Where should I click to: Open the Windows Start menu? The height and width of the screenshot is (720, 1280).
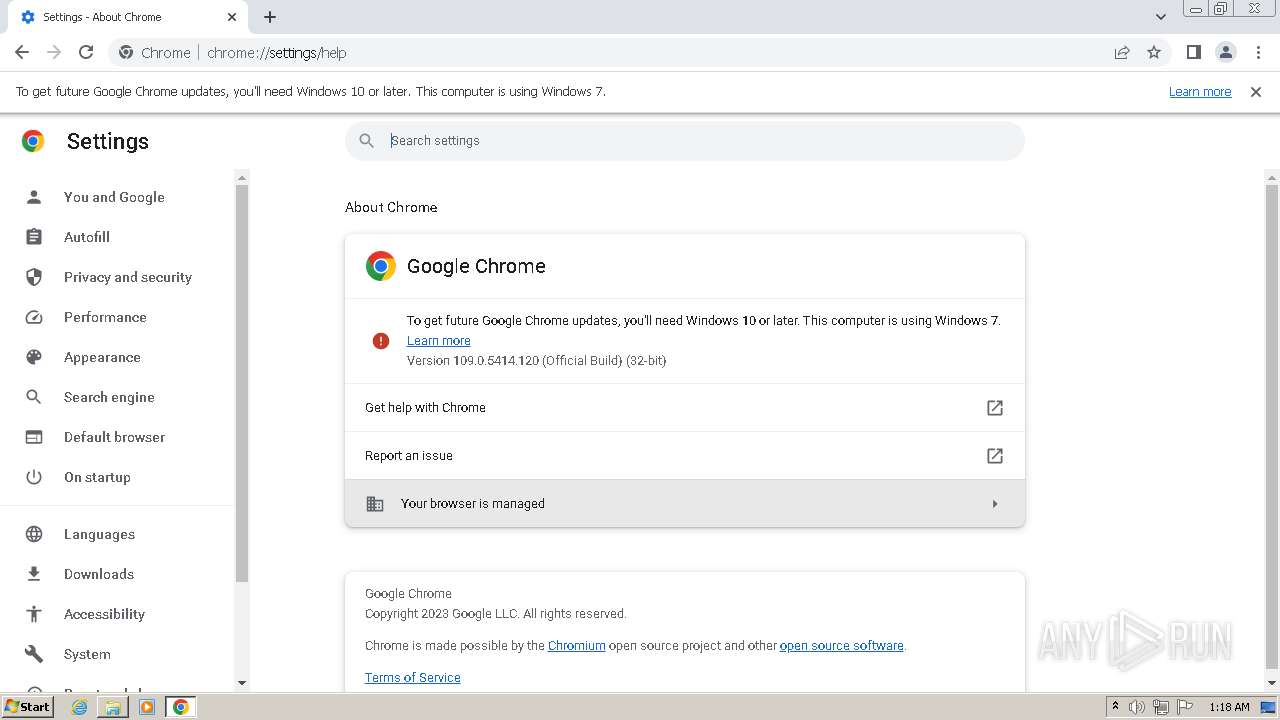(28, 706)
